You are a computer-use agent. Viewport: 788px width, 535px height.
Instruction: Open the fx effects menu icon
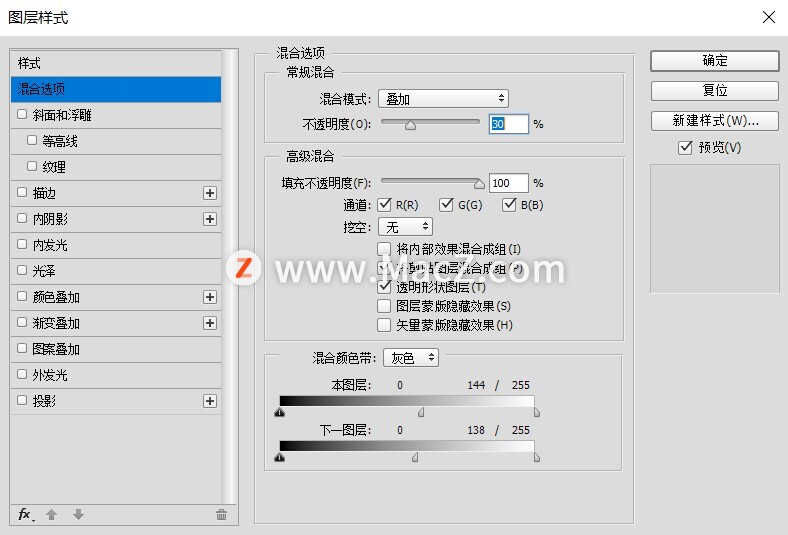tap(25, 514)
